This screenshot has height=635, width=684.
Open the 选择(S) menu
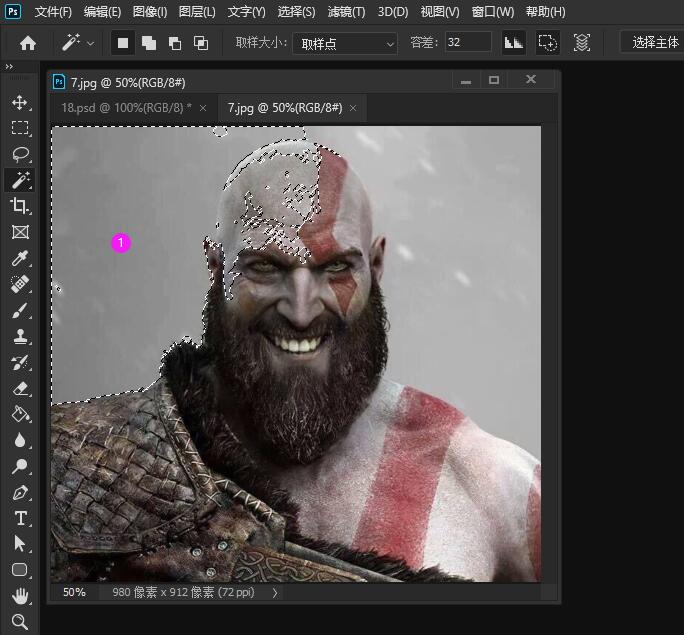297,12
